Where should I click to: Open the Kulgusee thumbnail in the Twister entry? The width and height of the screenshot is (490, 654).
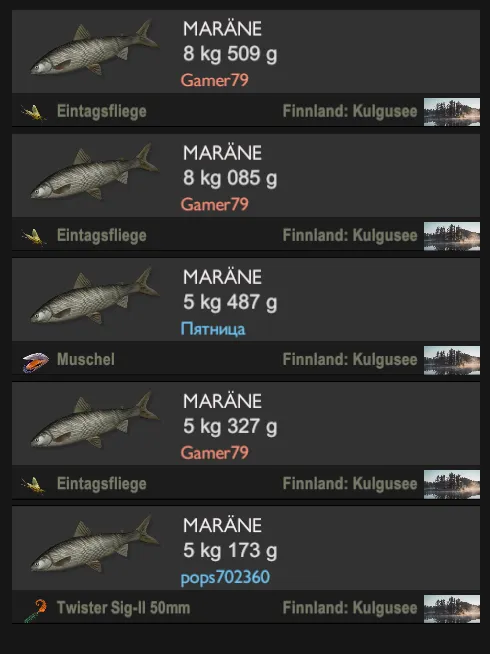tap(452, 609)
